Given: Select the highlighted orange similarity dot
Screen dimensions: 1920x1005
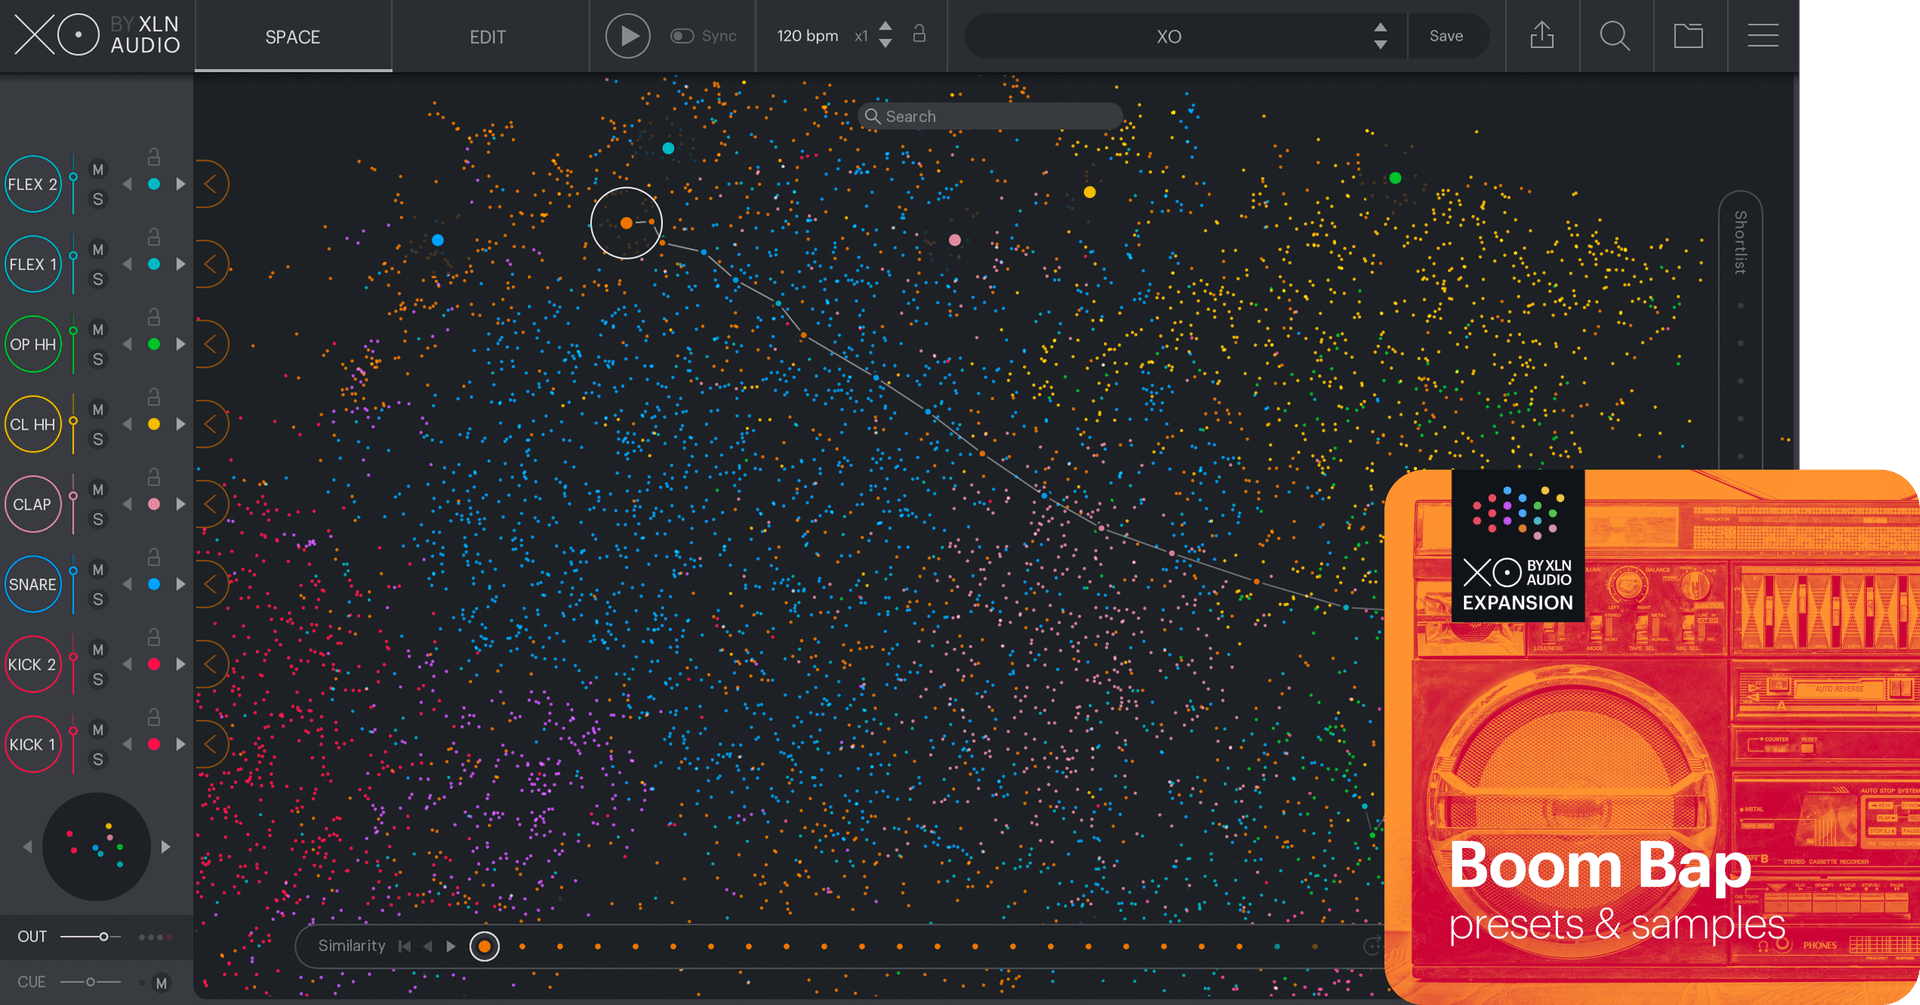Looking at the screenshot, I should (485, 946).
